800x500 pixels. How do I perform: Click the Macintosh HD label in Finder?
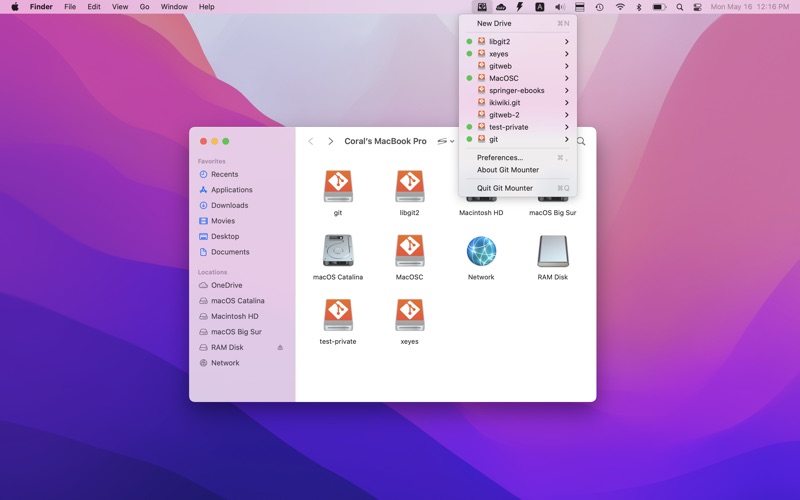(x=481, y=213)
